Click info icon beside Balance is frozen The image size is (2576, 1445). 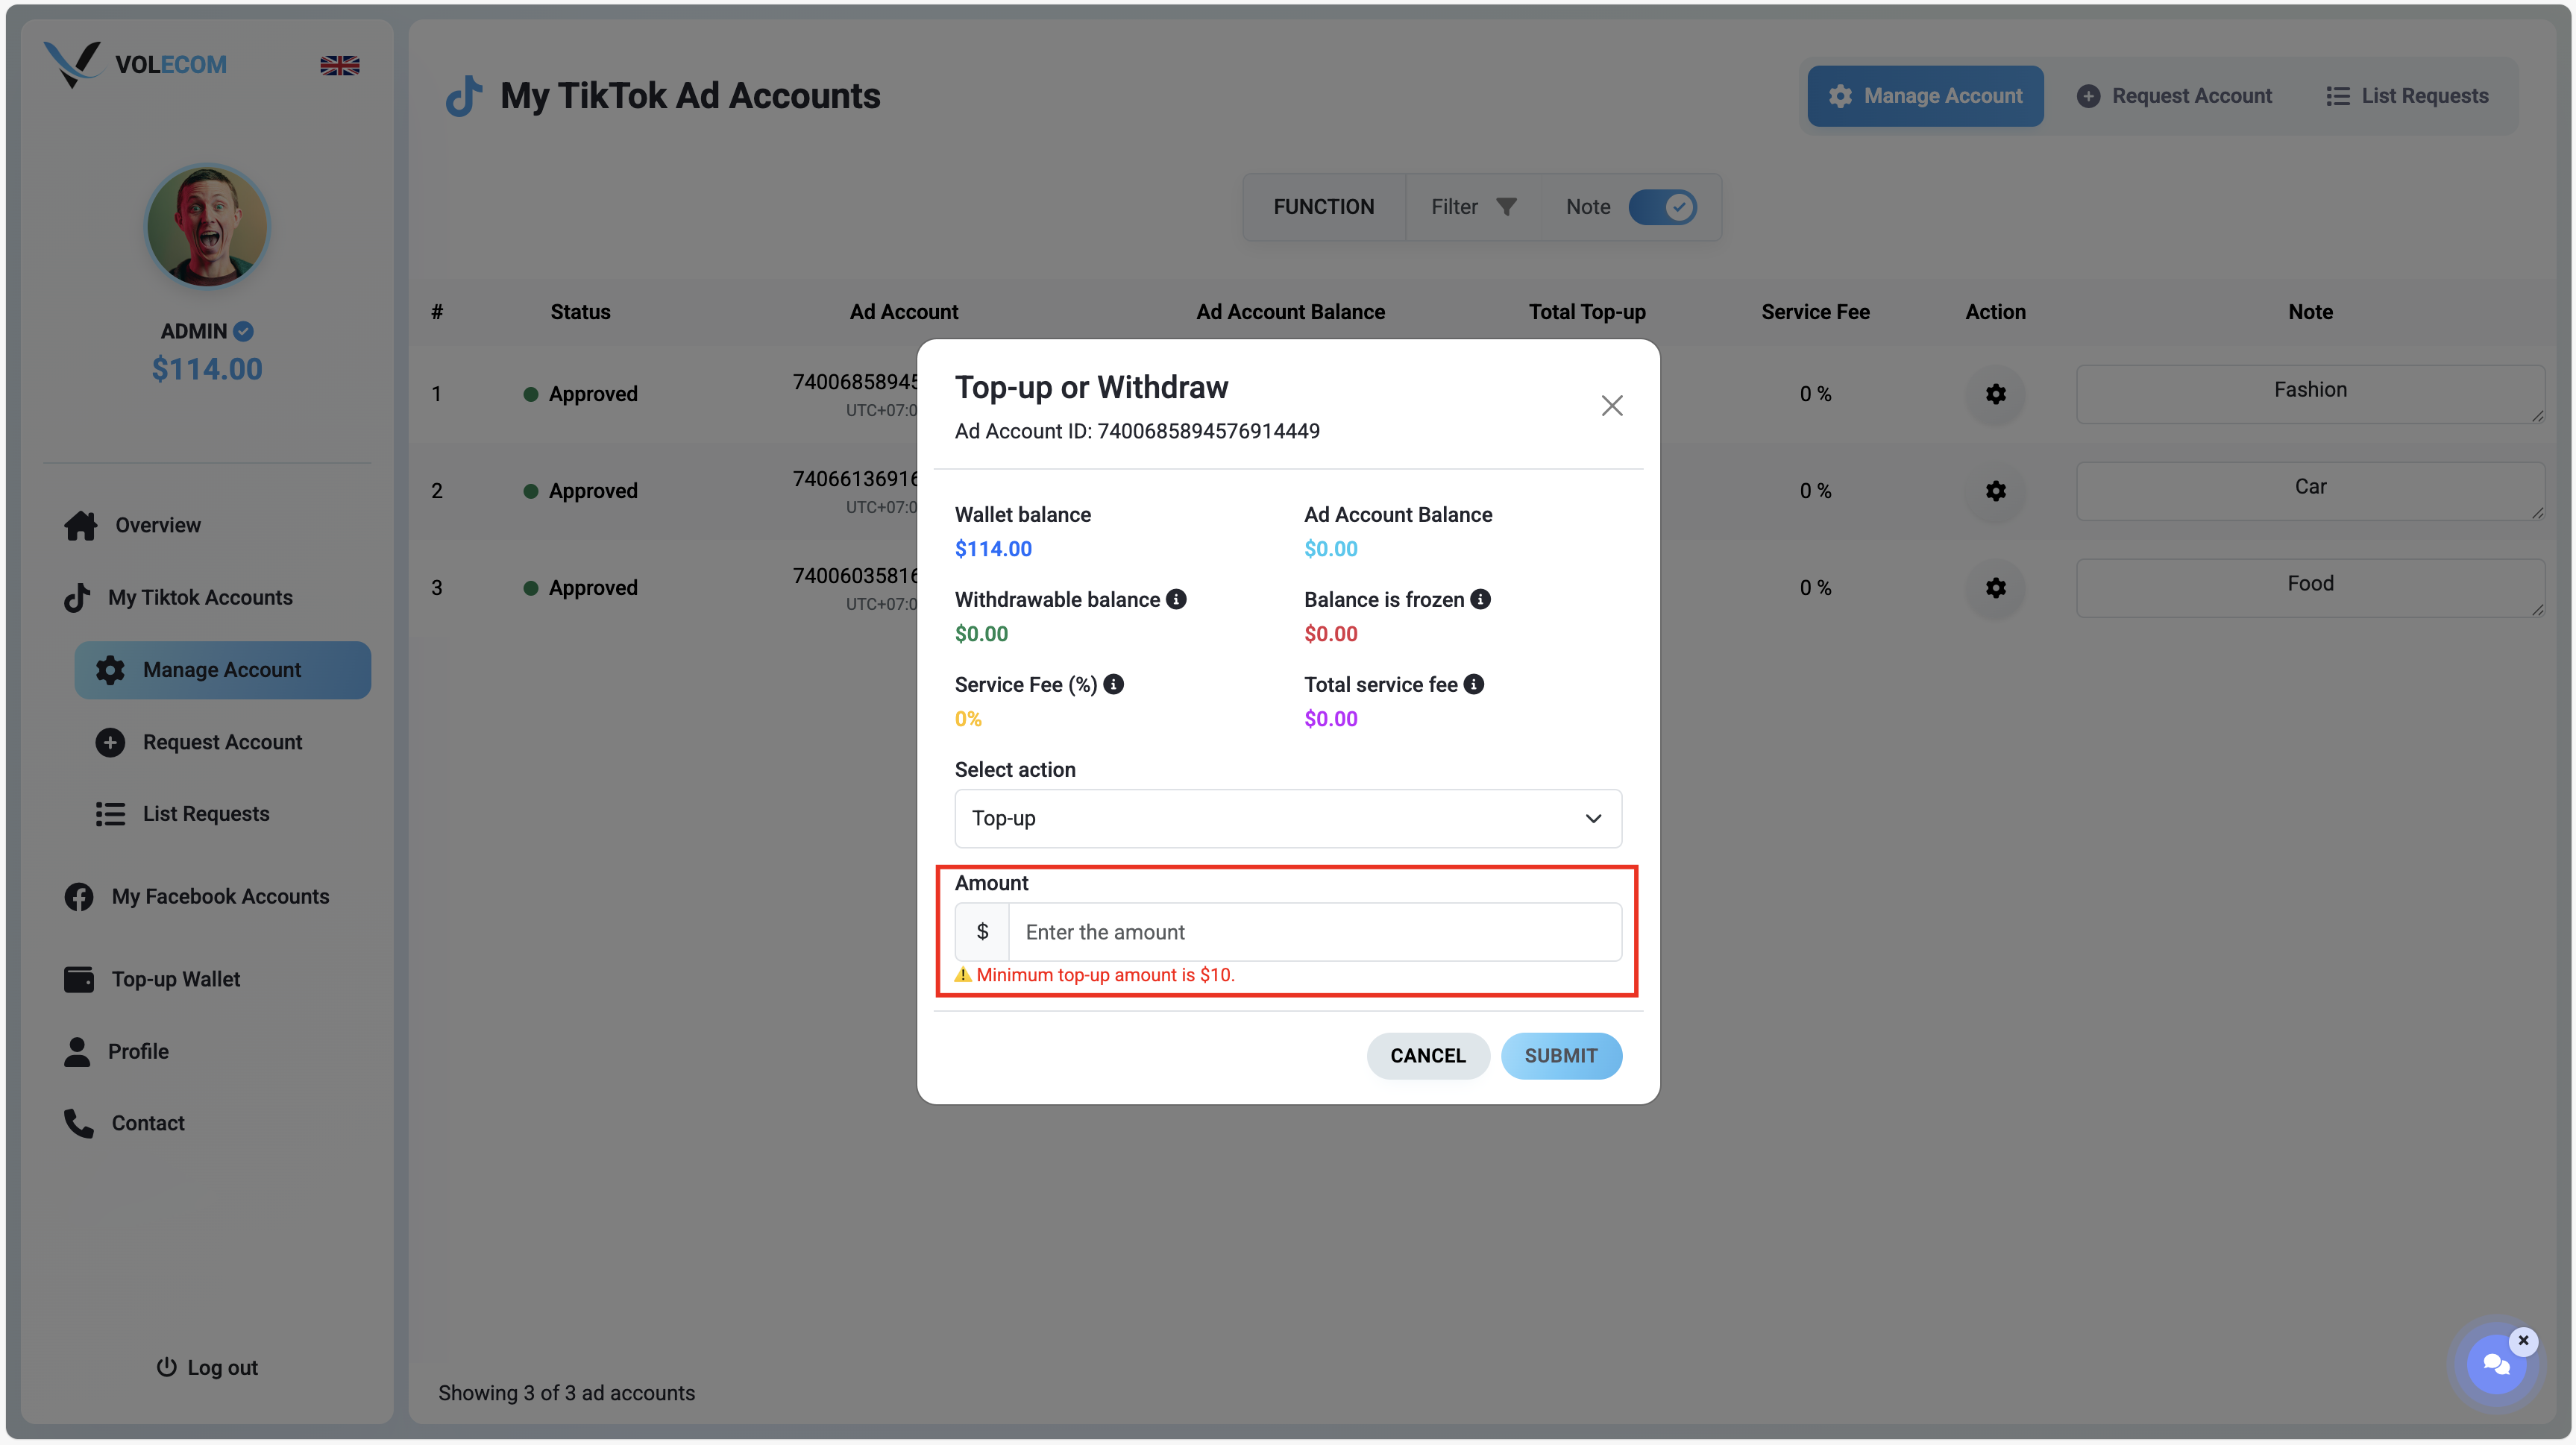[x=1480, y=599]
